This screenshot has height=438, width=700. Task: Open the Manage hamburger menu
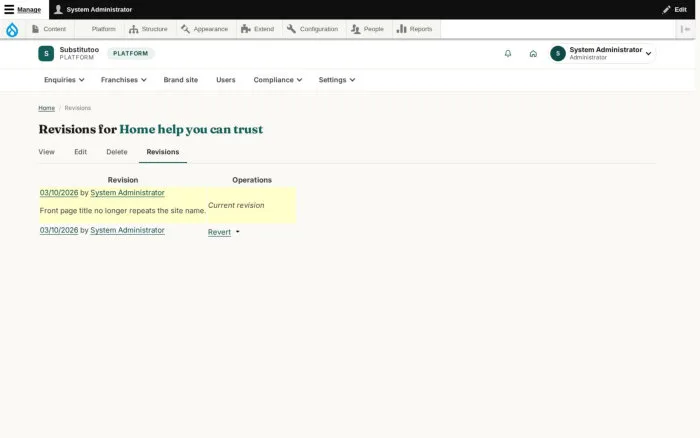pos(23,9)
